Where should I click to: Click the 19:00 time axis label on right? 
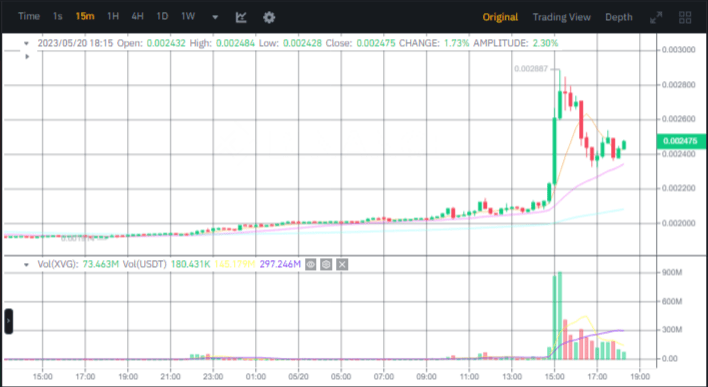(640, 376)
